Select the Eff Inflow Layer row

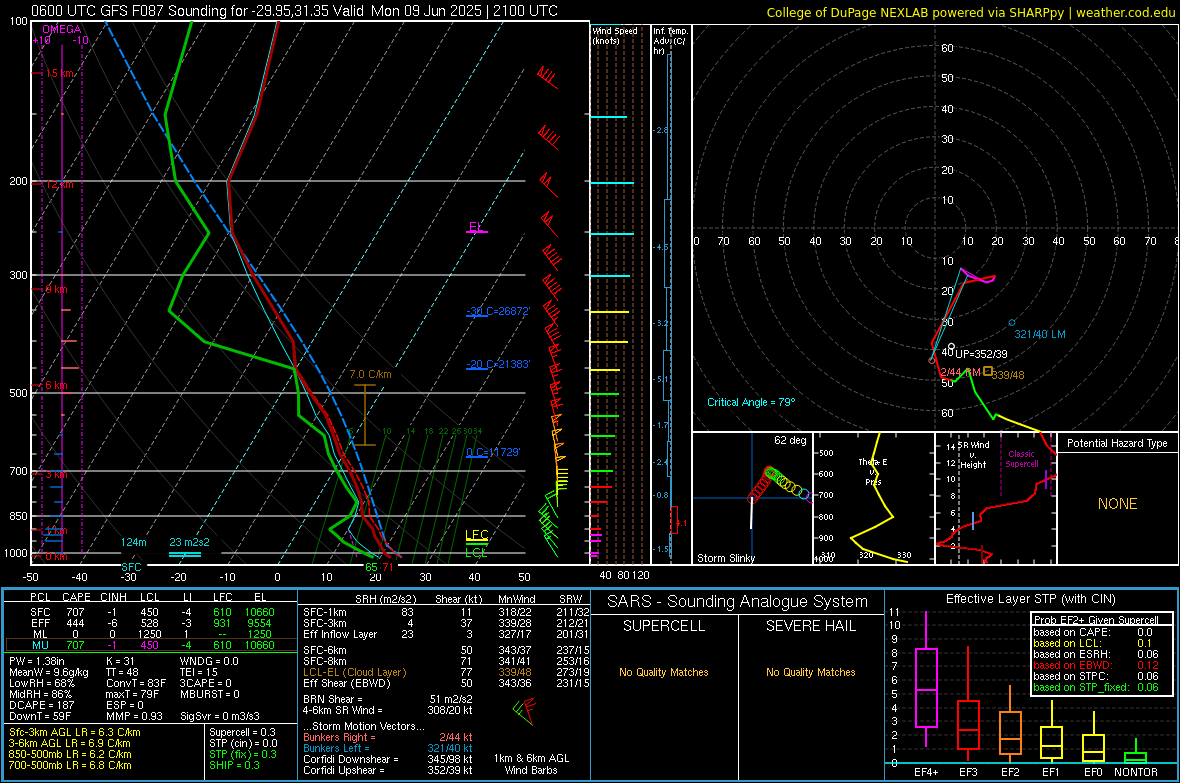(x=446, y=634)
